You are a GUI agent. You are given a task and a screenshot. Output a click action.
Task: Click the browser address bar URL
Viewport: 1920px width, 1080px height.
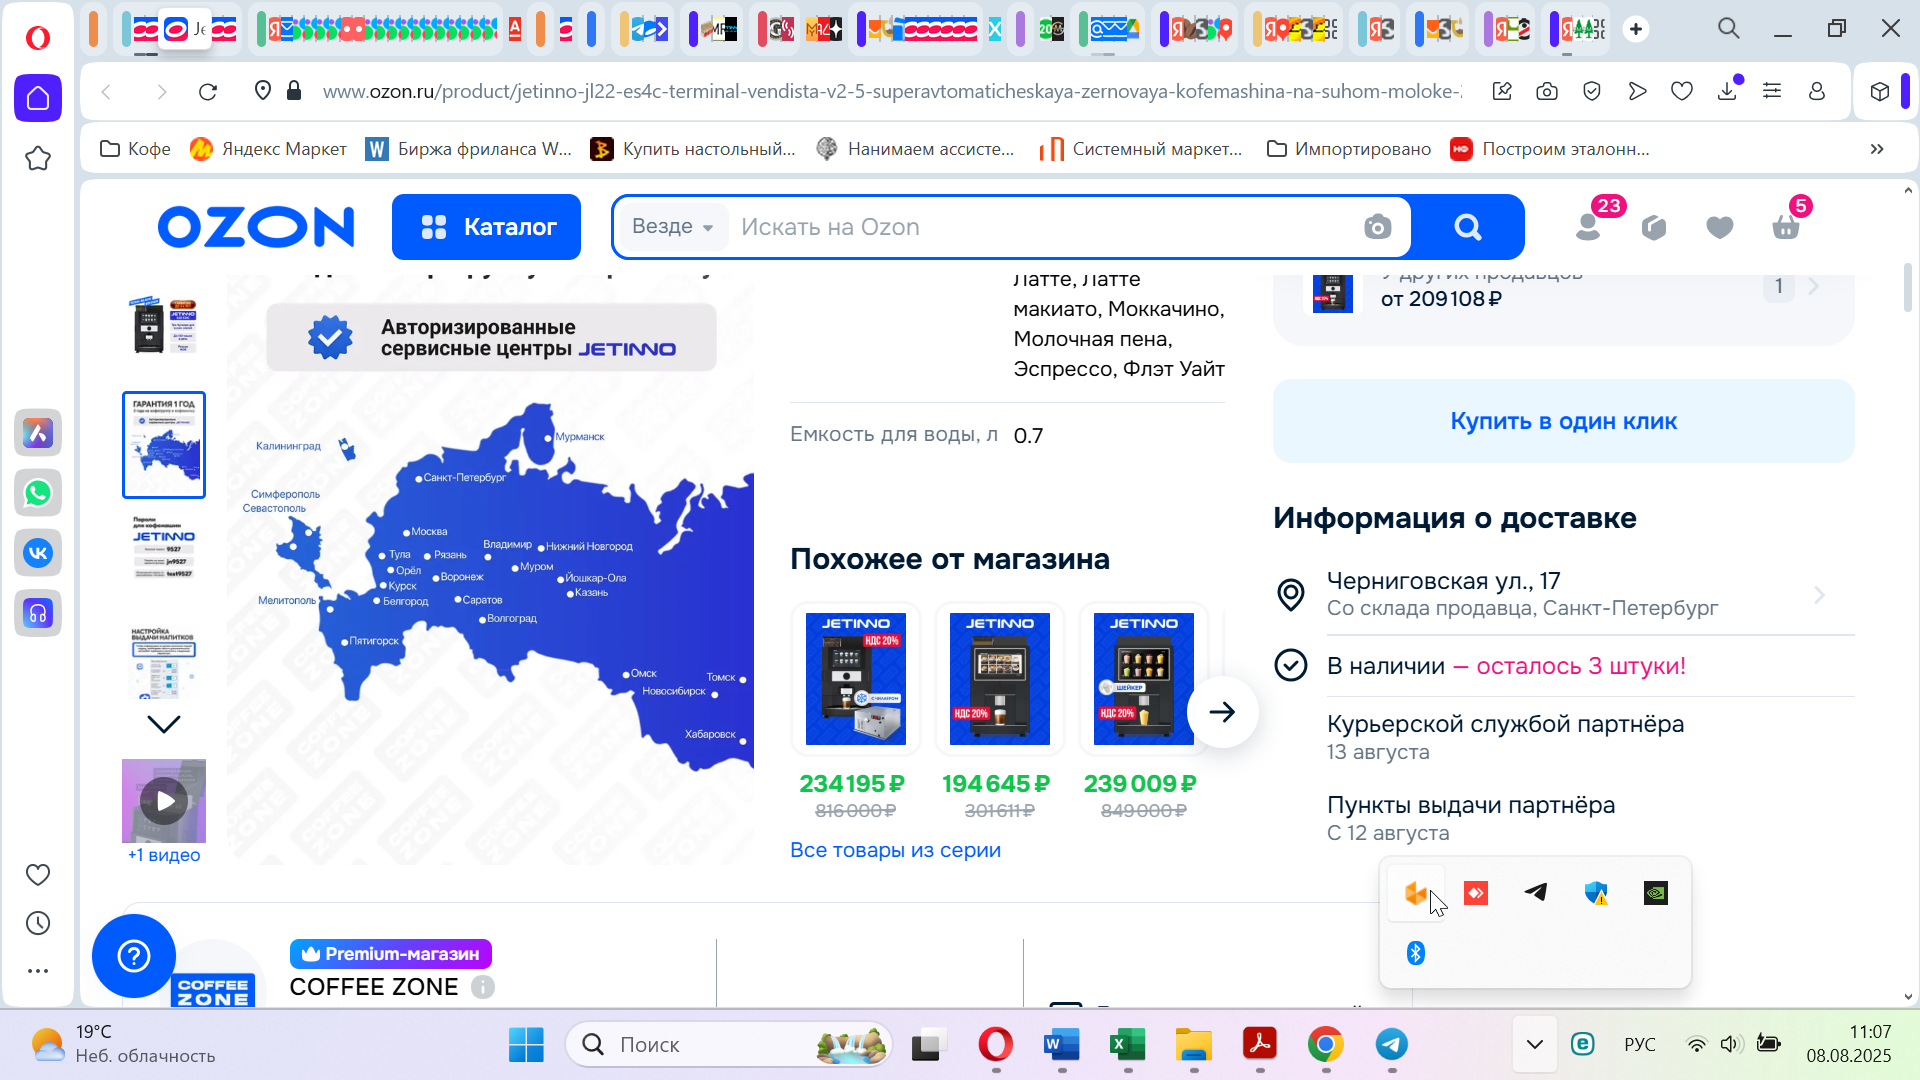(x=891, y=92)
